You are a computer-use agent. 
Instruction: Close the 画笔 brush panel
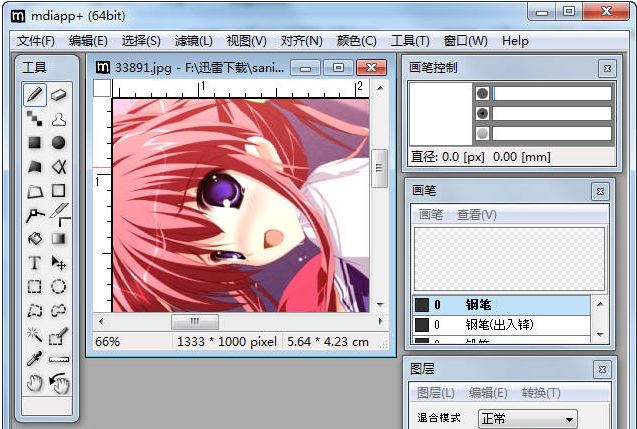pyautogui.click(x=600, y=191)
